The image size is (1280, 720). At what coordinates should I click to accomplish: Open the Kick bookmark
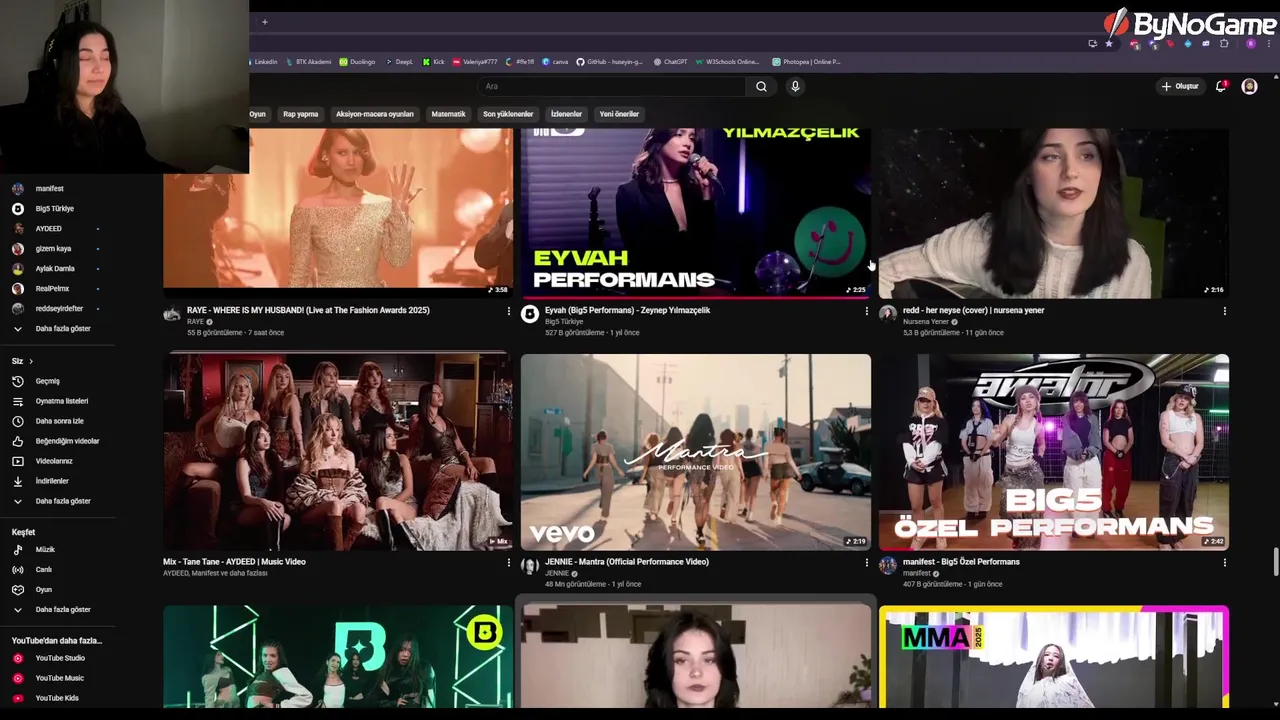433,62
